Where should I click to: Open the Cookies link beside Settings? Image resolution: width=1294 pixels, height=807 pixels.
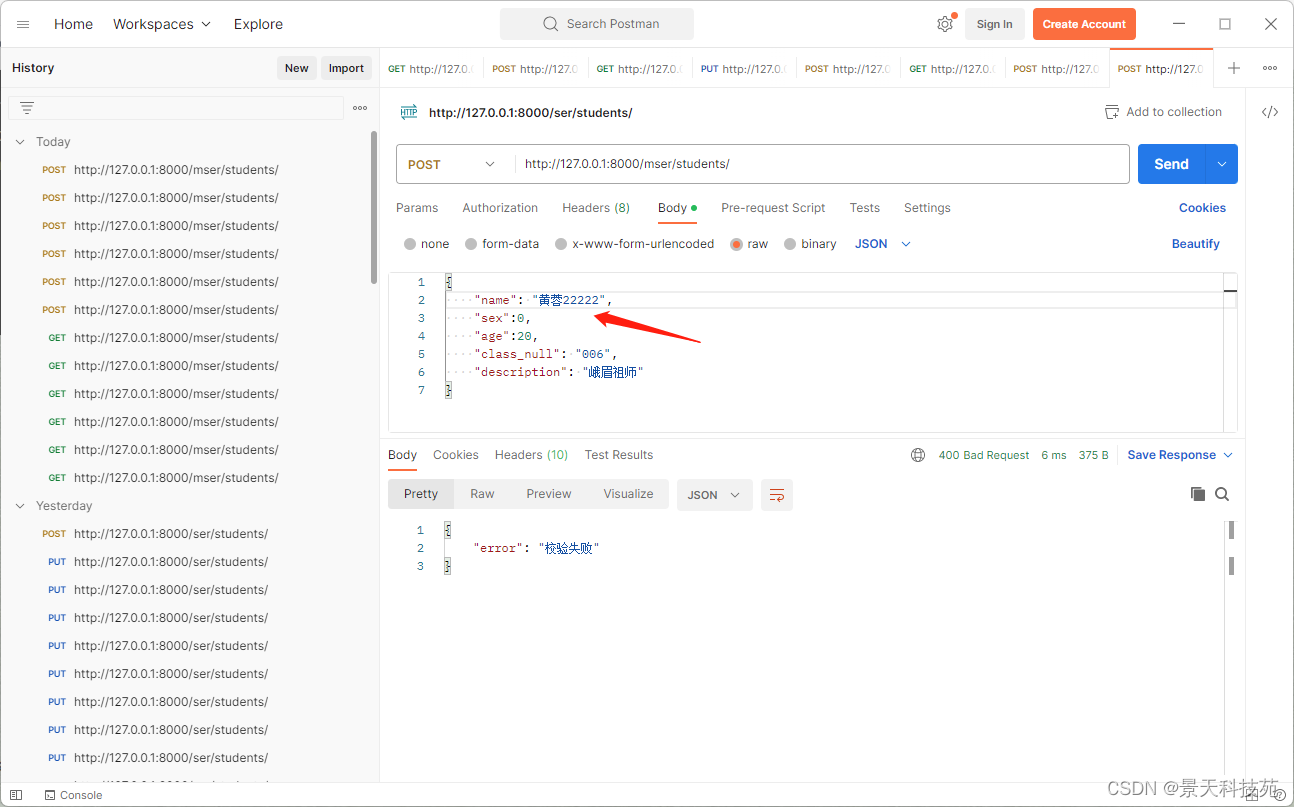1202,208
